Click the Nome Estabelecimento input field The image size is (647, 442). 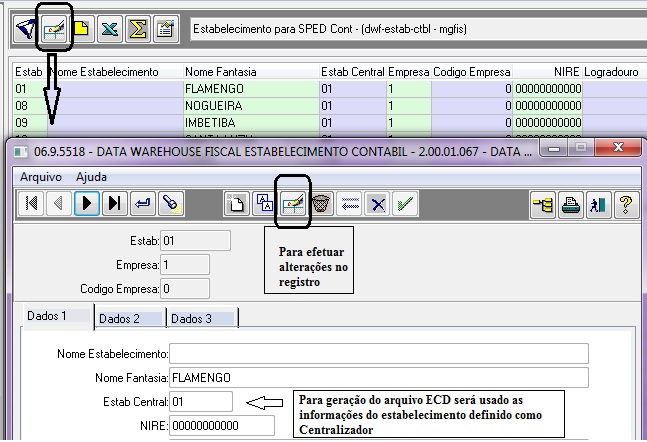click(x=379, y=354)
